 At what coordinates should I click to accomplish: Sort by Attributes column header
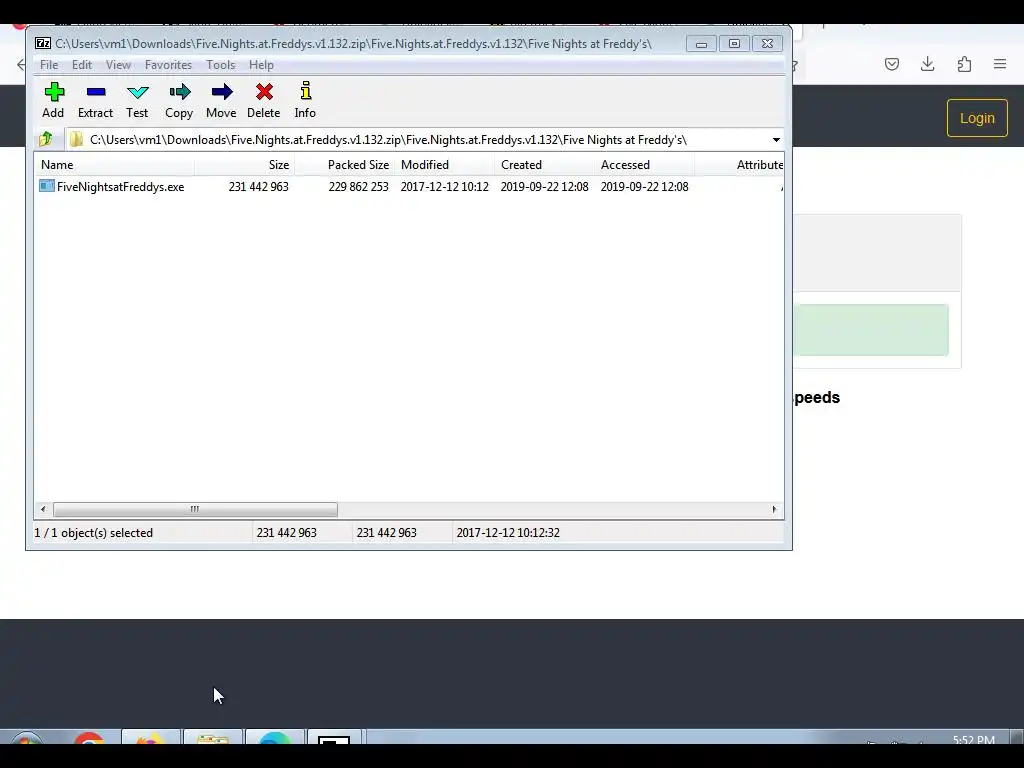740,165
